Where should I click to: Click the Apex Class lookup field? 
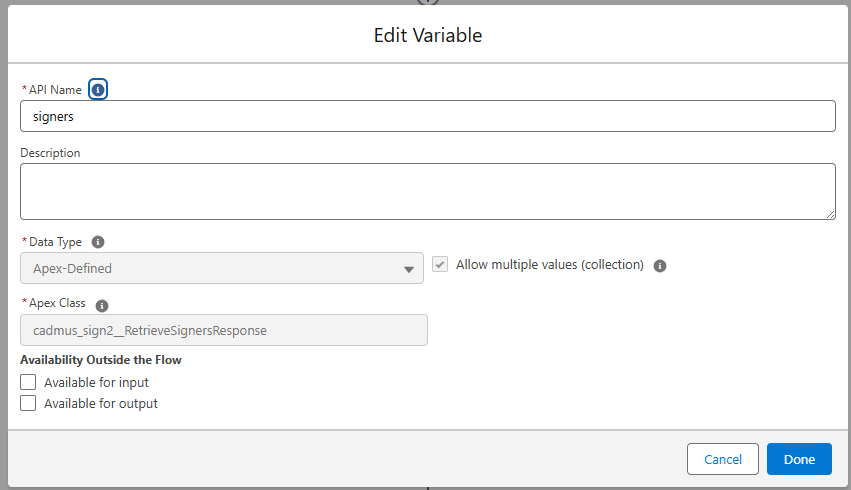coord(224,330)
